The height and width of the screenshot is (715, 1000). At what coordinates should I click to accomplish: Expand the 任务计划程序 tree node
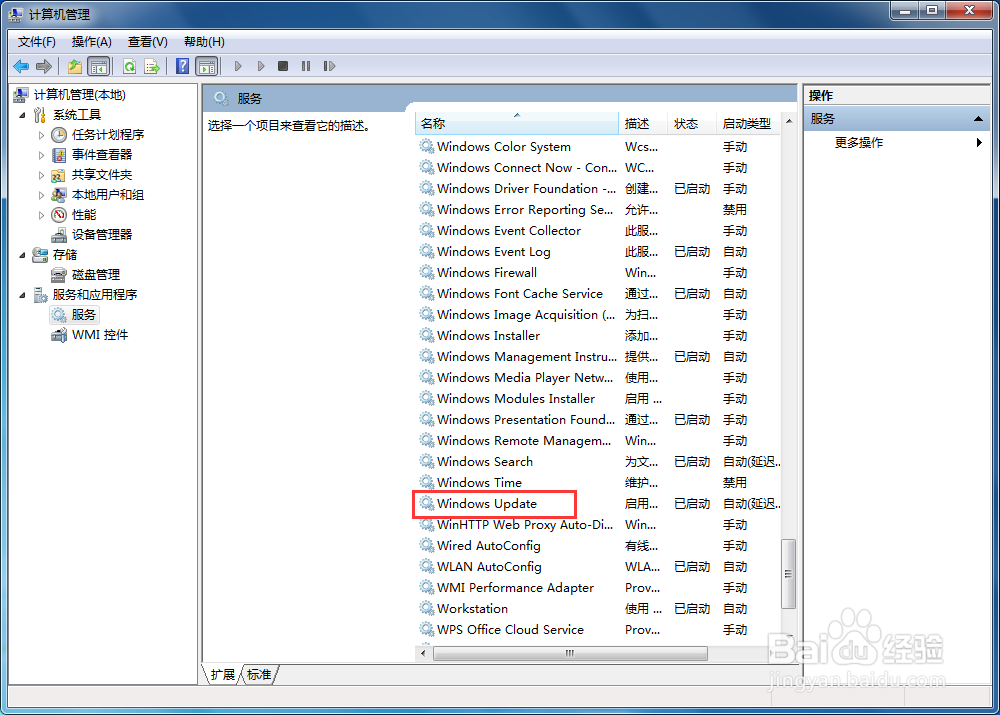(41, 135)
